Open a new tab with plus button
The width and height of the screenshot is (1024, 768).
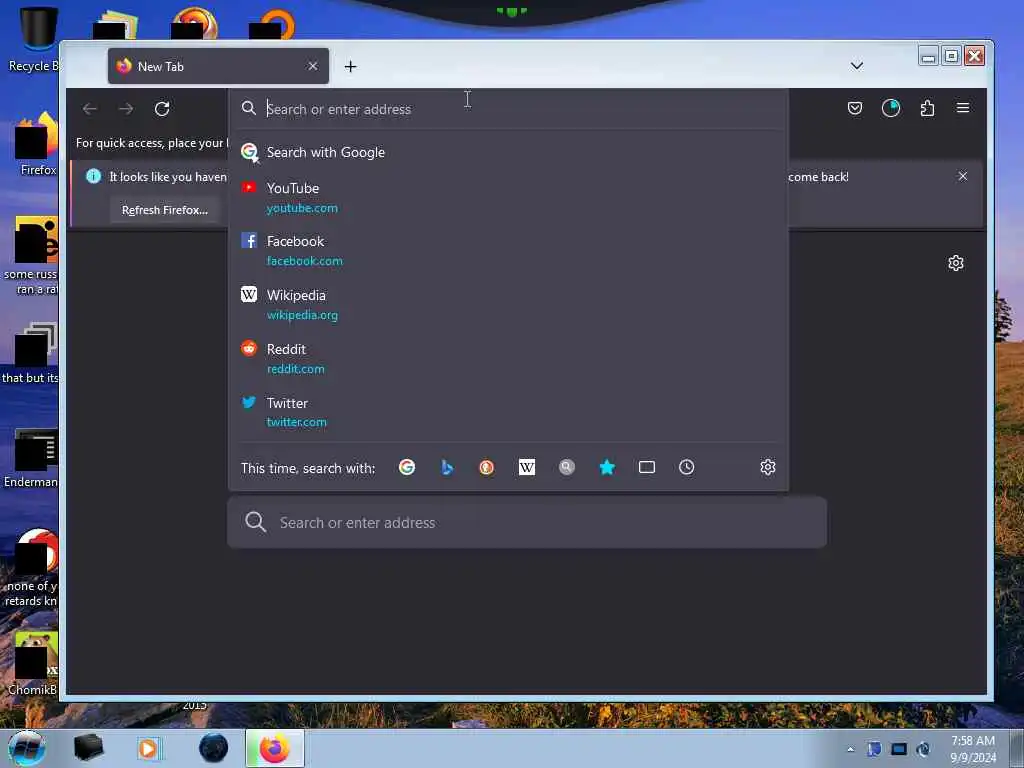tap(351, 67)
